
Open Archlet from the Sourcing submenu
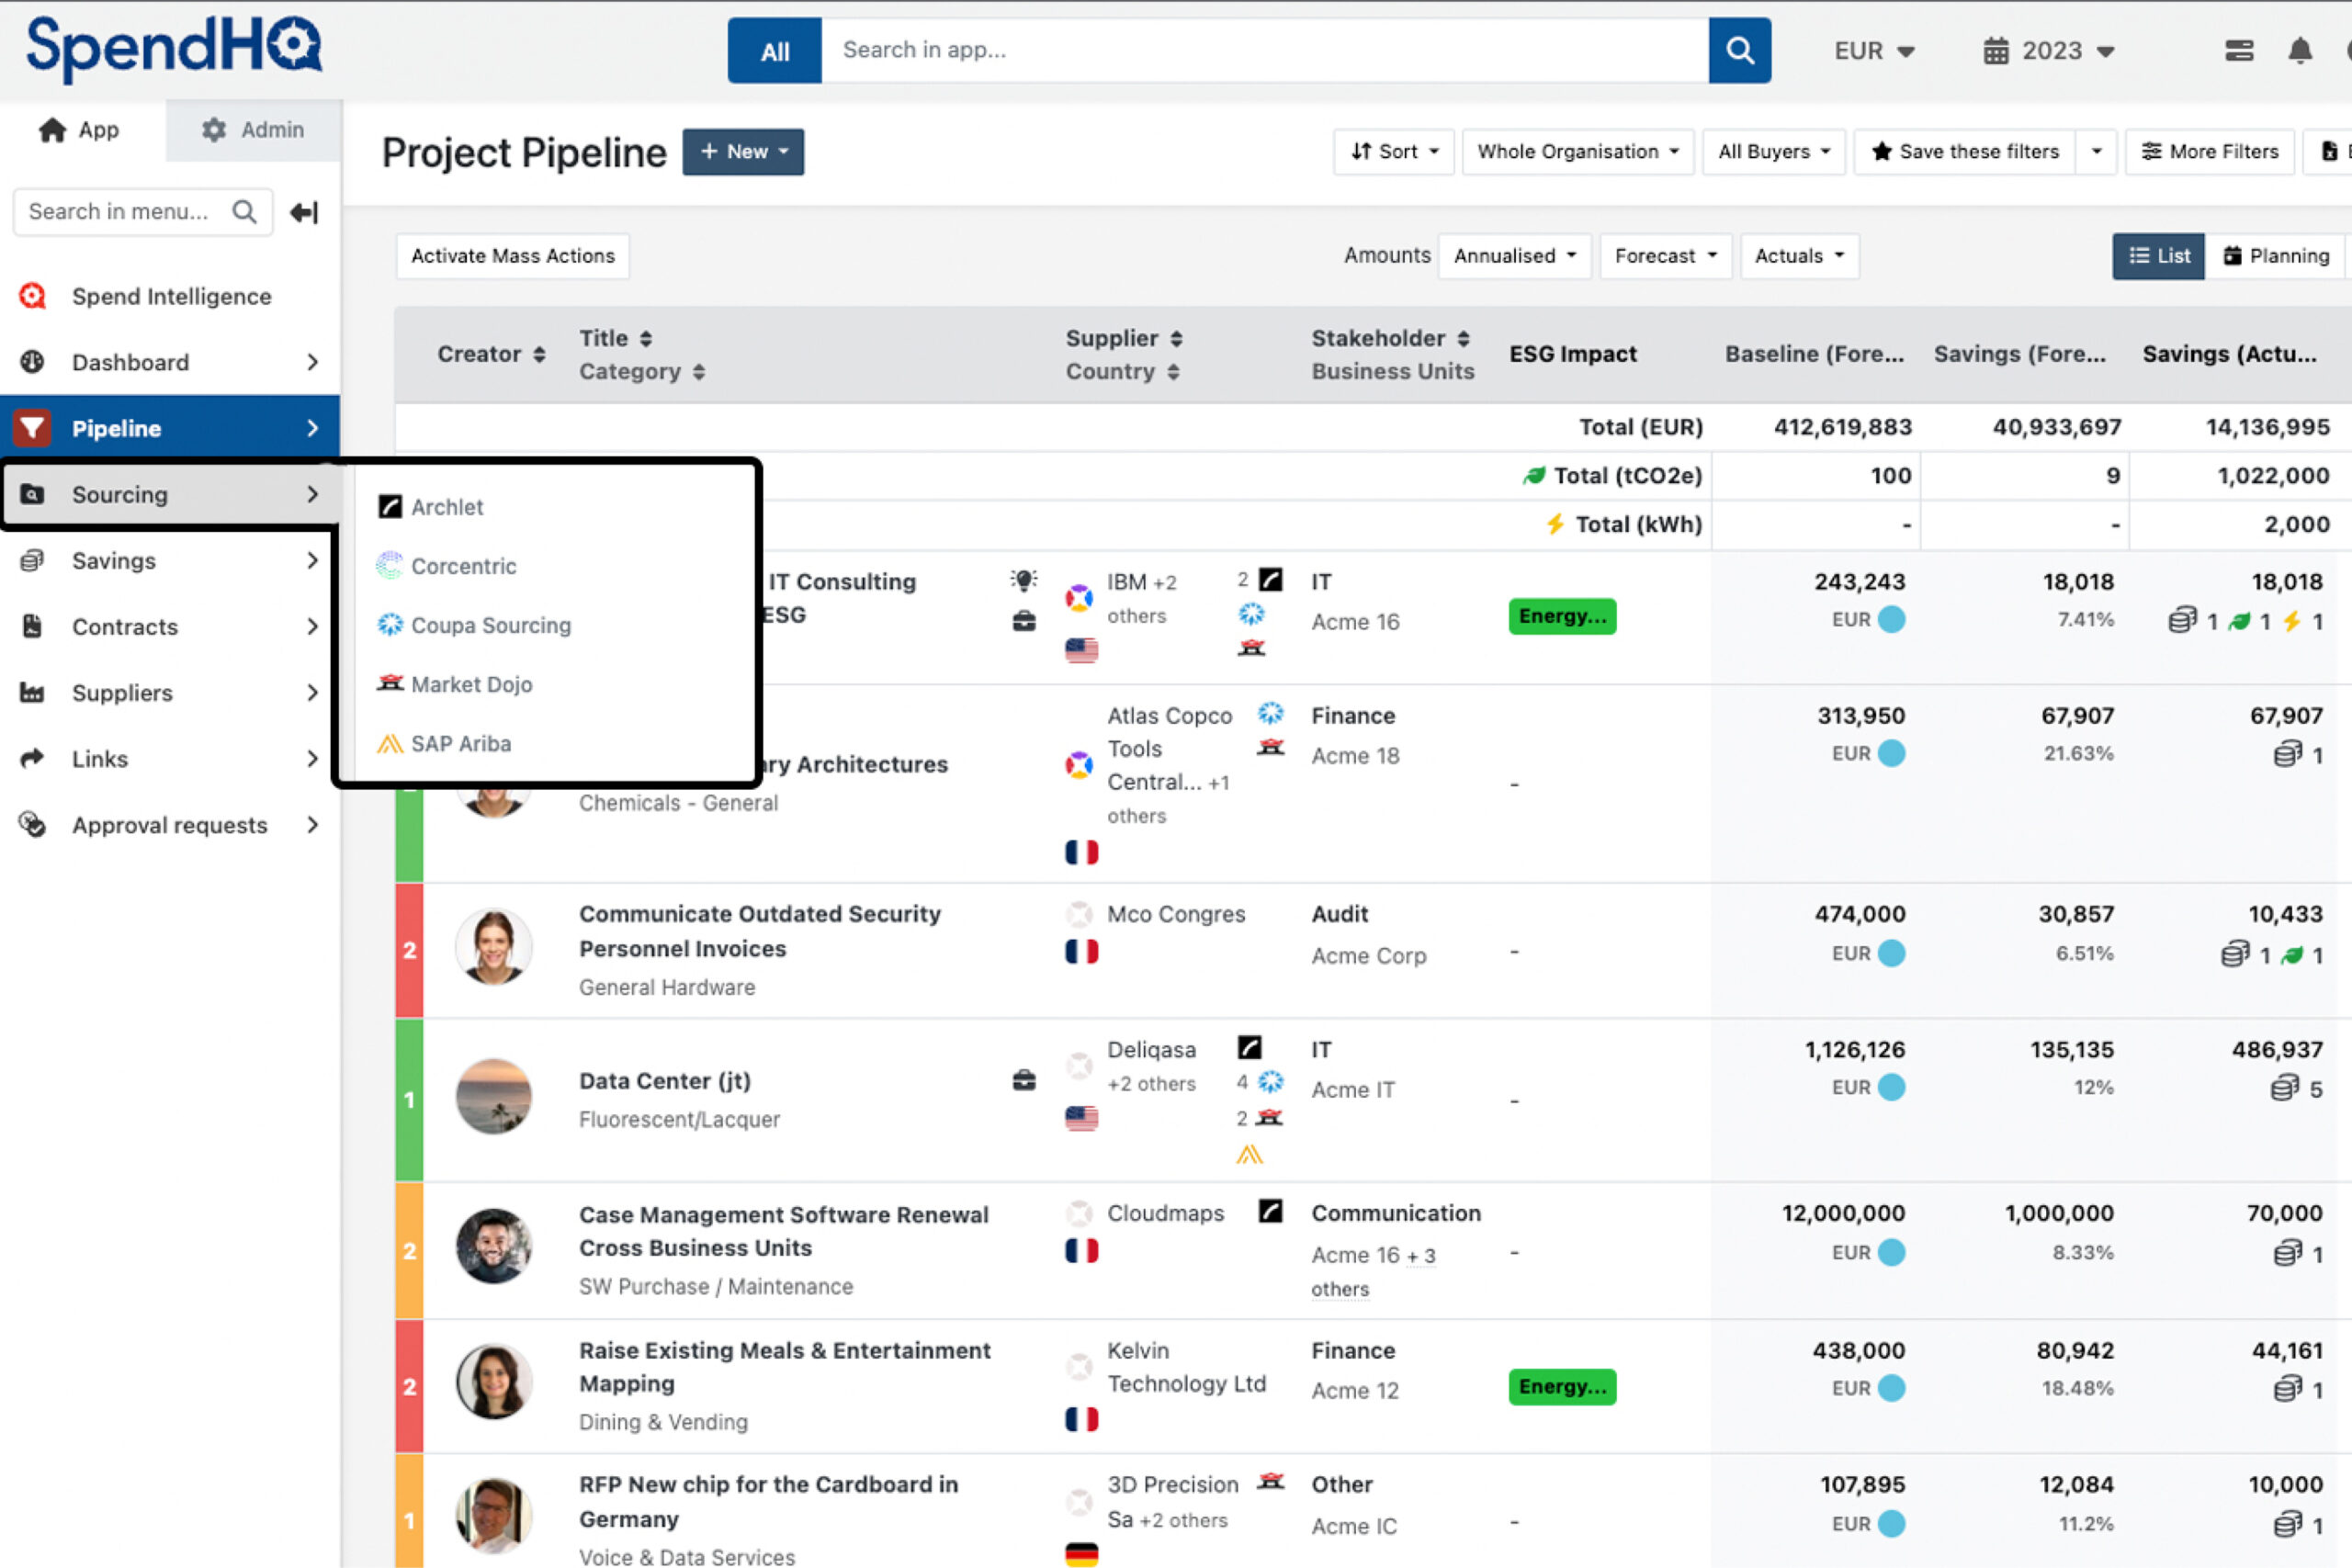click(x=446, y=507)
